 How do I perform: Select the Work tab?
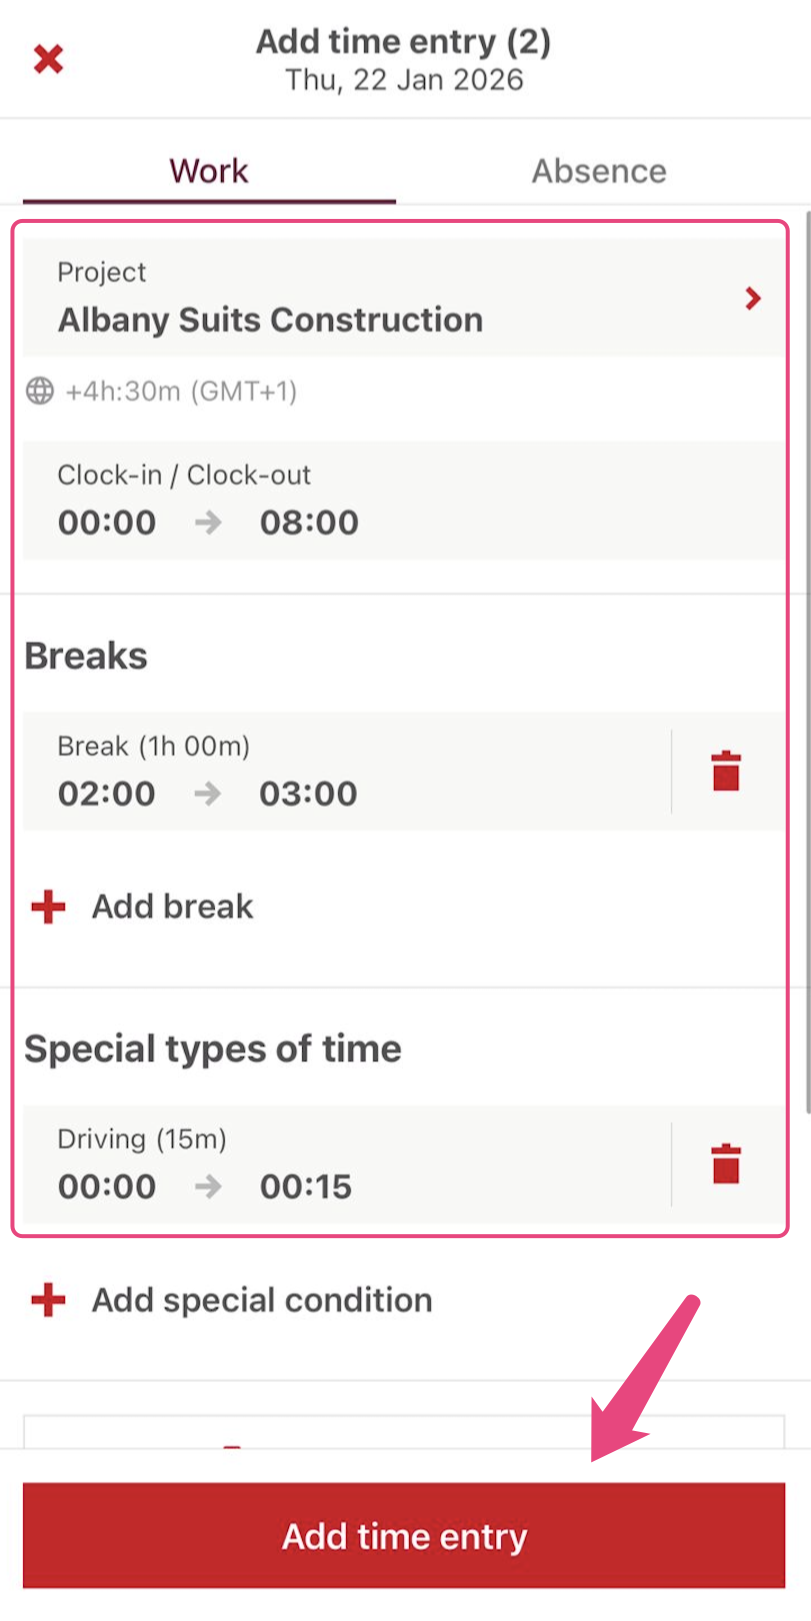[x=208, y=171]
